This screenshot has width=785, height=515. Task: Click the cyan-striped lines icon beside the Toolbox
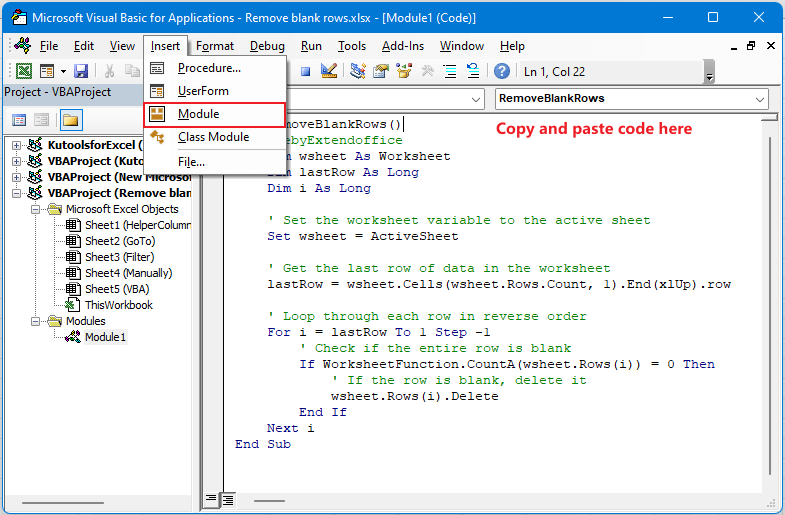tap(450, 71)
